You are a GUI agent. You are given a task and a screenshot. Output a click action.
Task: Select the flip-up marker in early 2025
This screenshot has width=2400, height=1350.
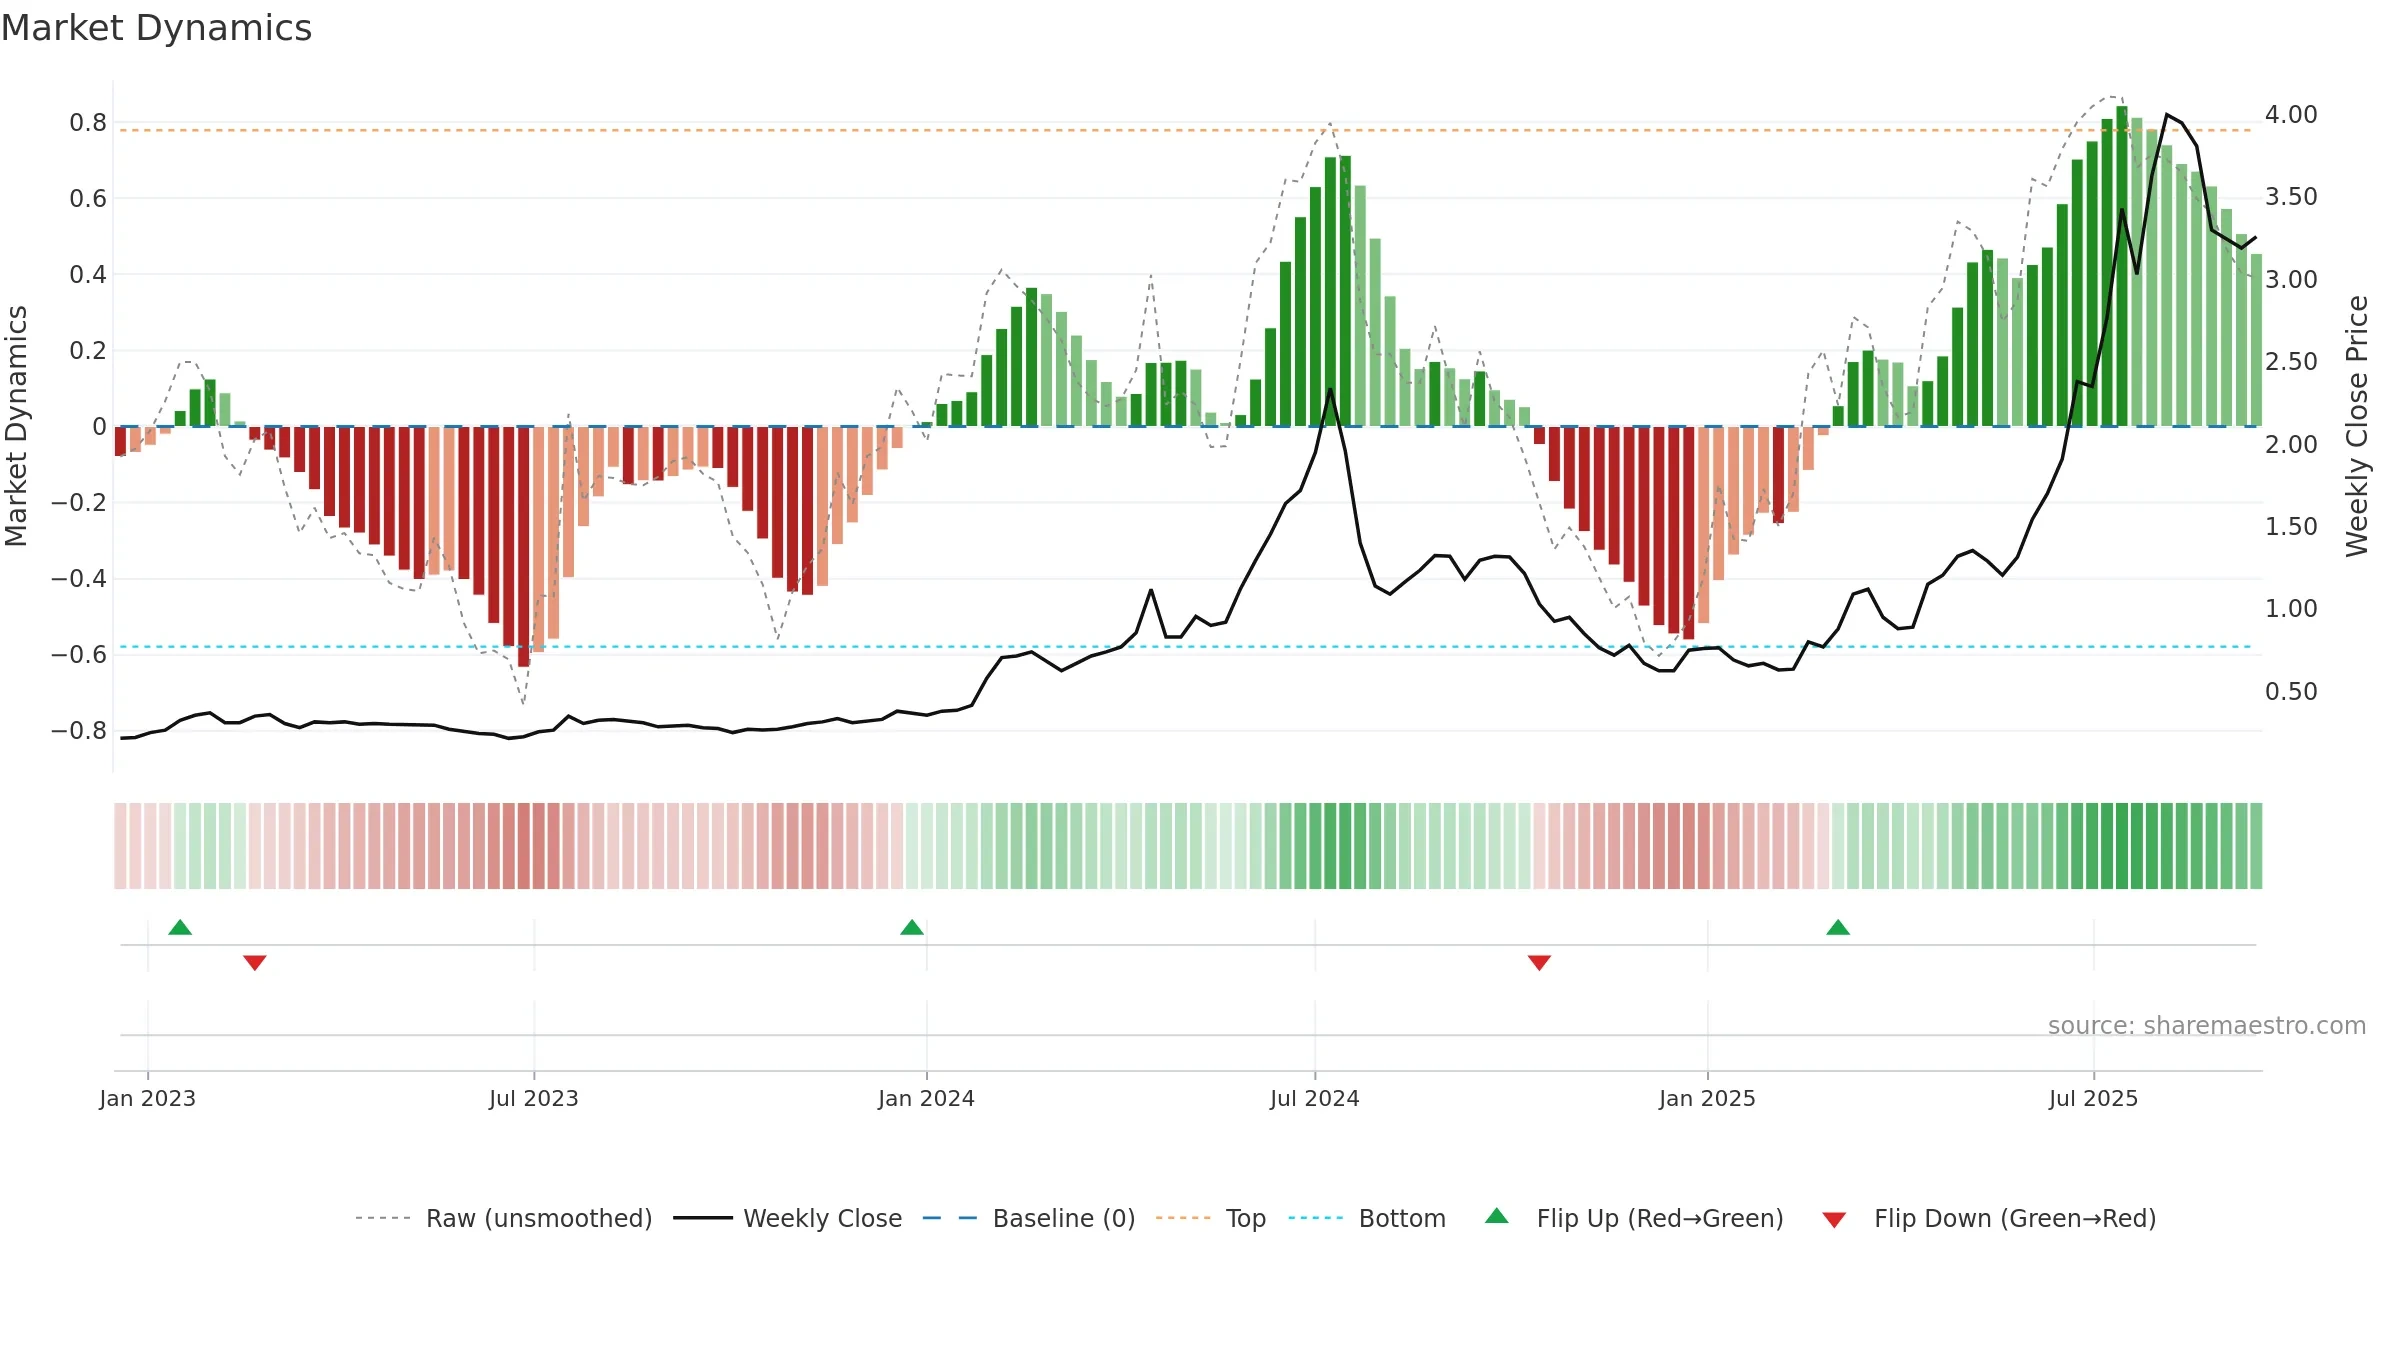tap(1838, 927)
